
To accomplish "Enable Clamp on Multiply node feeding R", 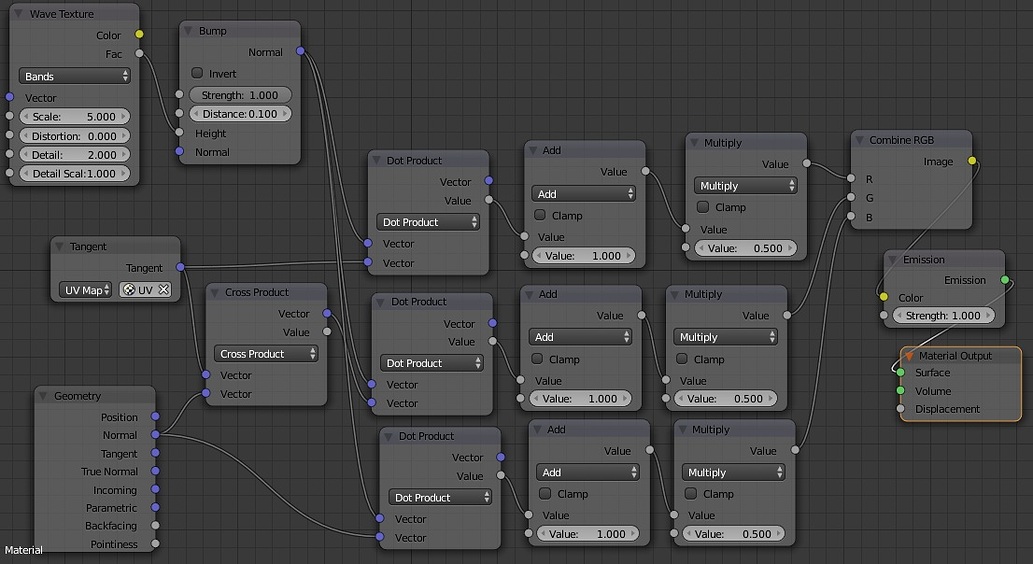I will 703,207.
